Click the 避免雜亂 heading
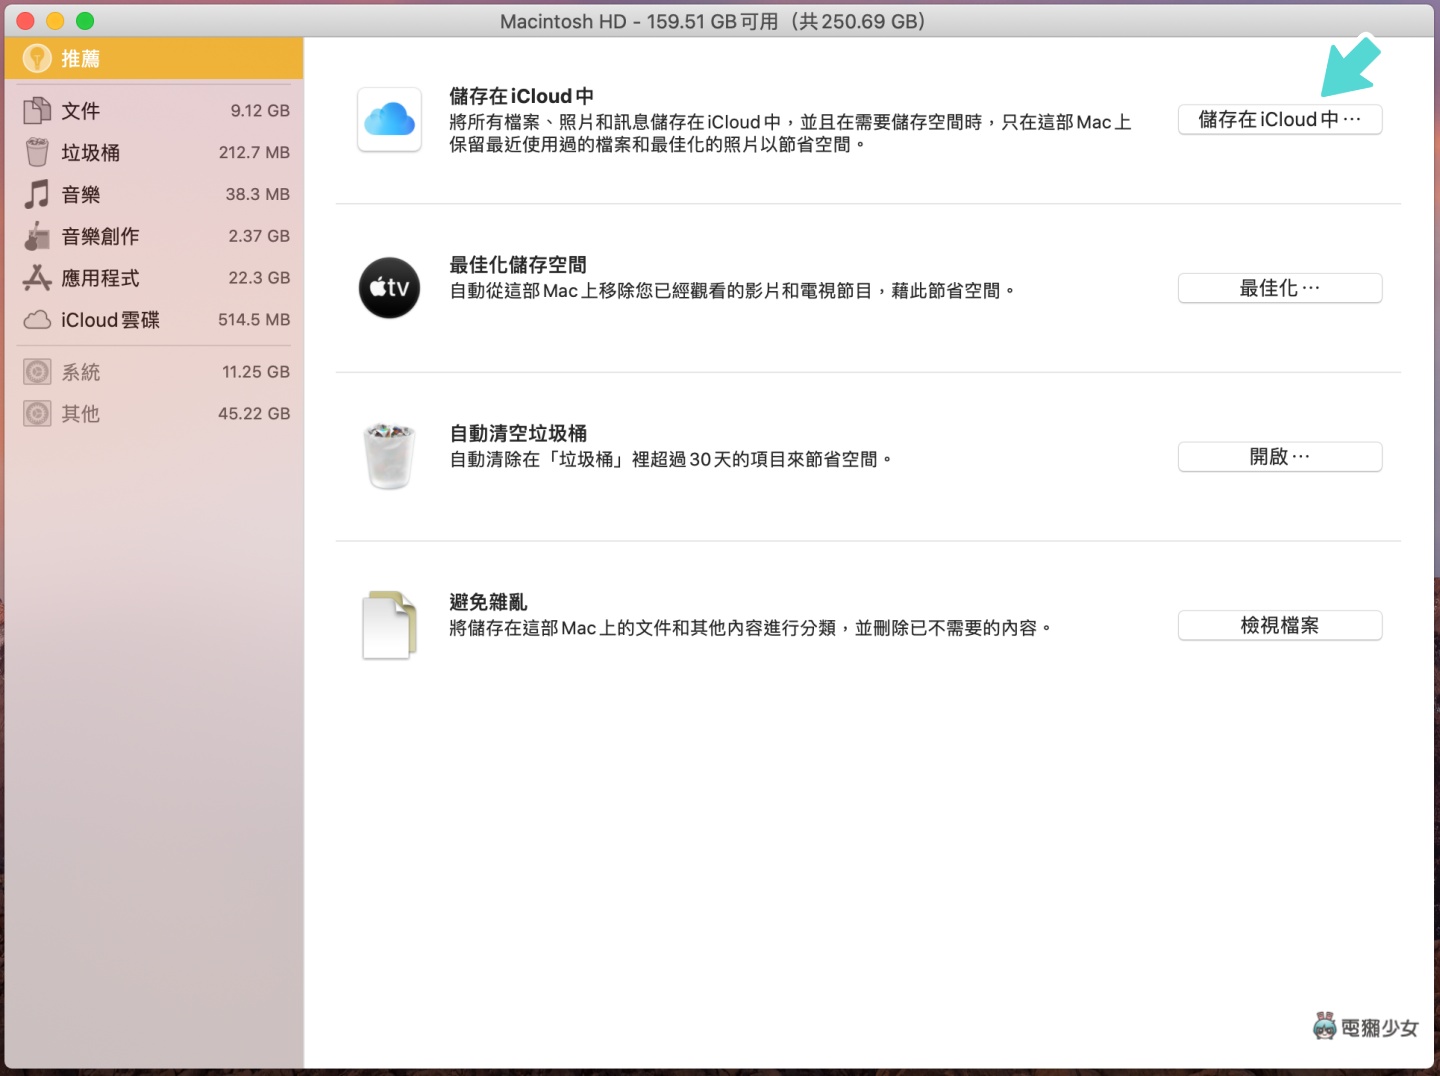The height and width of the screenshot is (1076, 1440). [488, 602]
